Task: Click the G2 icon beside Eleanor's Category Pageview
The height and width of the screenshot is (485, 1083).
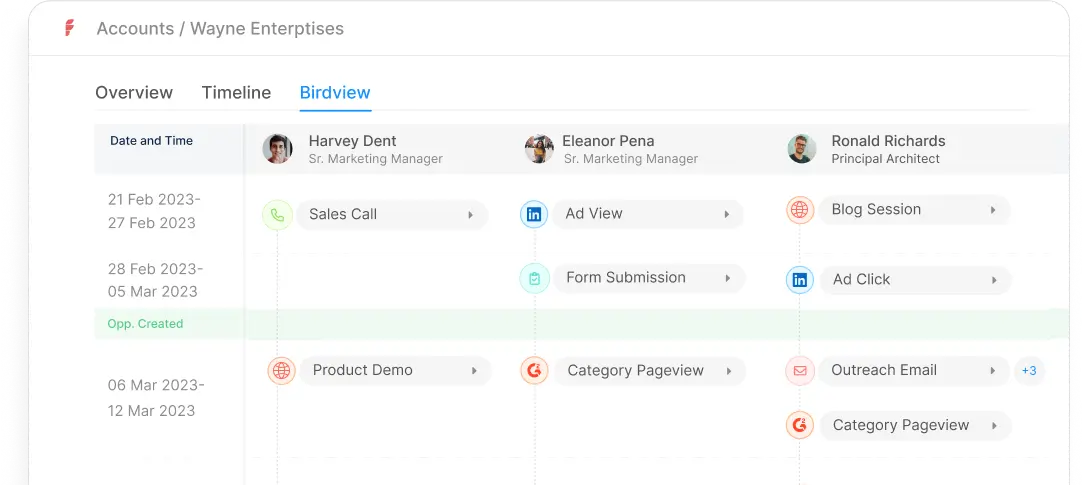Action: [535, 371]
